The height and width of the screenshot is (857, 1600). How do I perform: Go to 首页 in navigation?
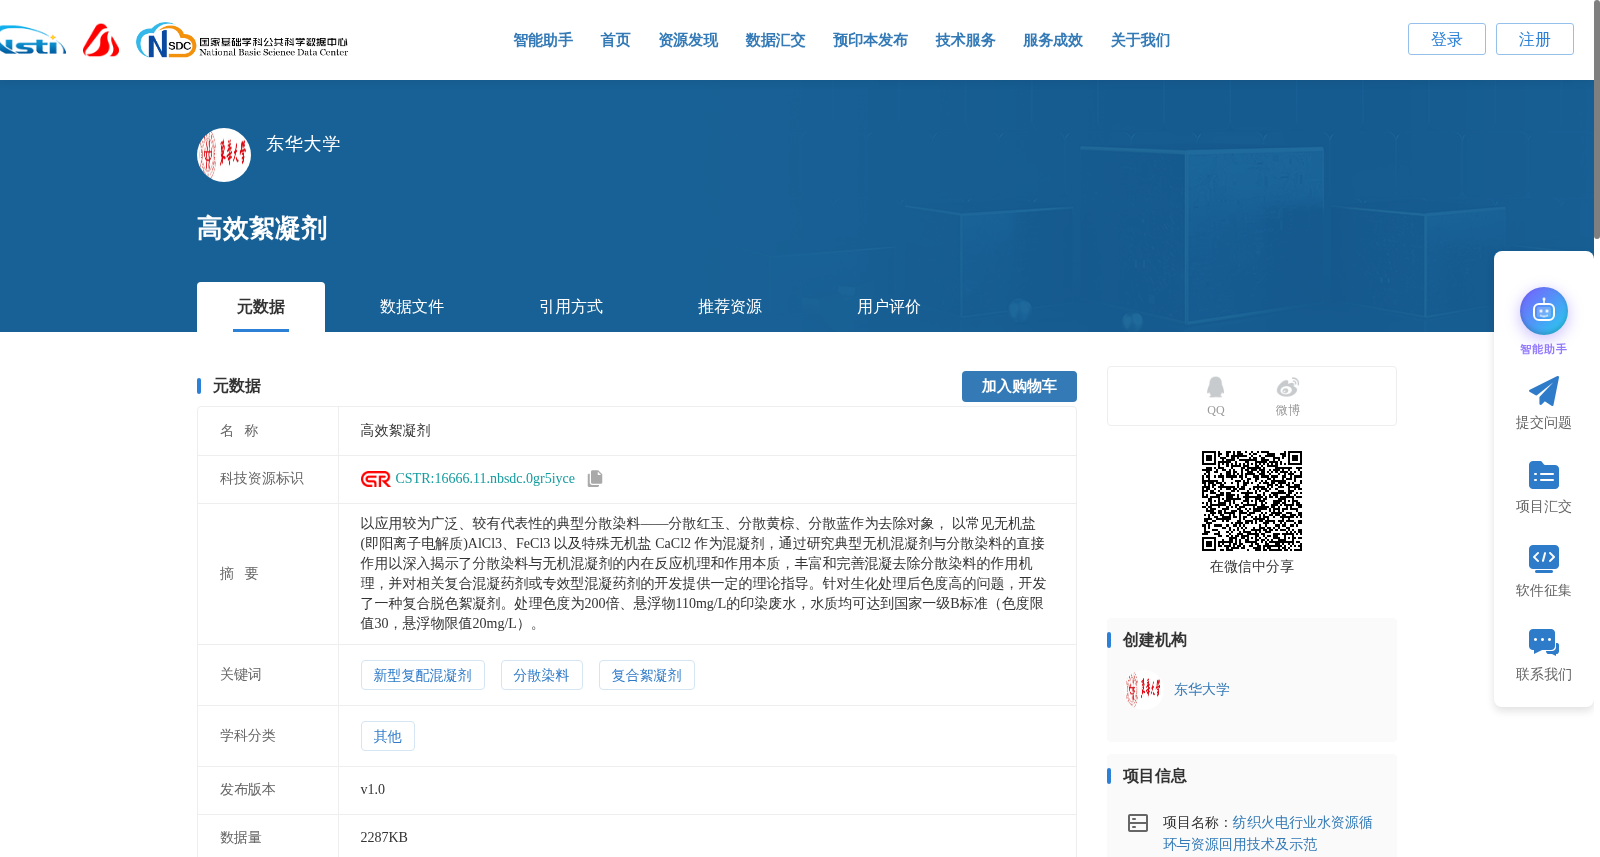(615, 40)
